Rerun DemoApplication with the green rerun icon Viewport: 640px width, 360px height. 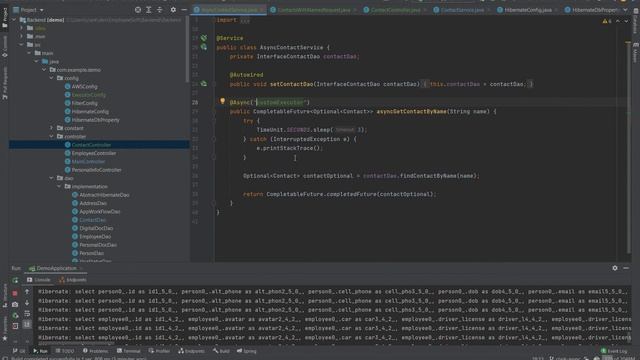click(x=15, y=280)
